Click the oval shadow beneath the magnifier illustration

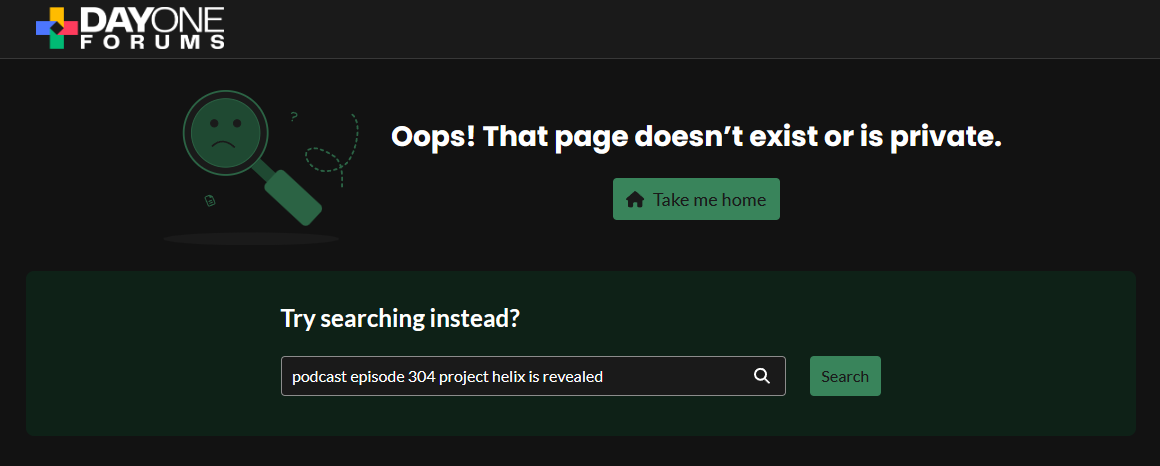[251, 239]
